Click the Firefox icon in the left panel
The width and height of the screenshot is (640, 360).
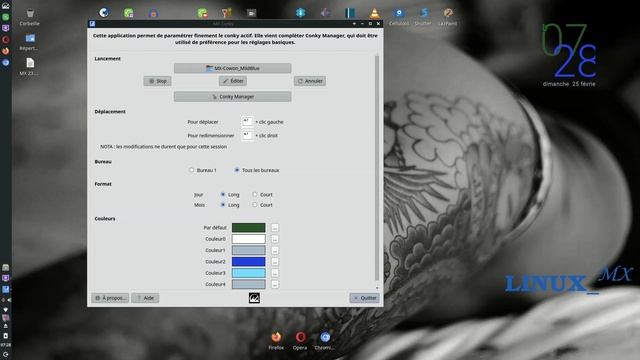[5, 51]
